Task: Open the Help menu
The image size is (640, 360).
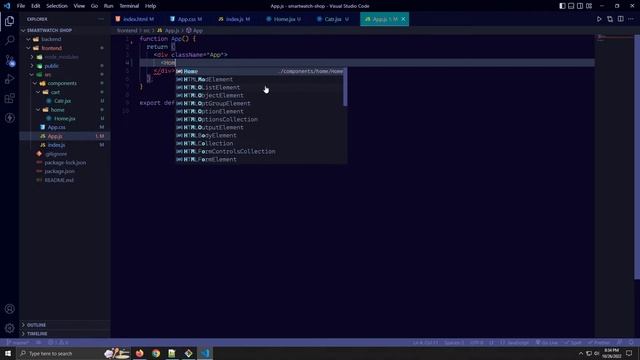Action: coord(150,6)
